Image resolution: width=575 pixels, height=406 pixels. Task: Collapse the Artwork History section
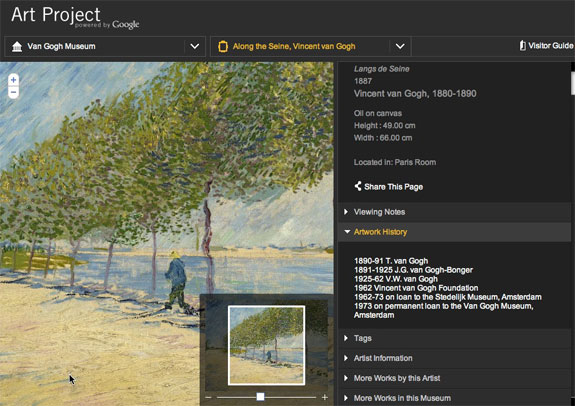point(454,232)
